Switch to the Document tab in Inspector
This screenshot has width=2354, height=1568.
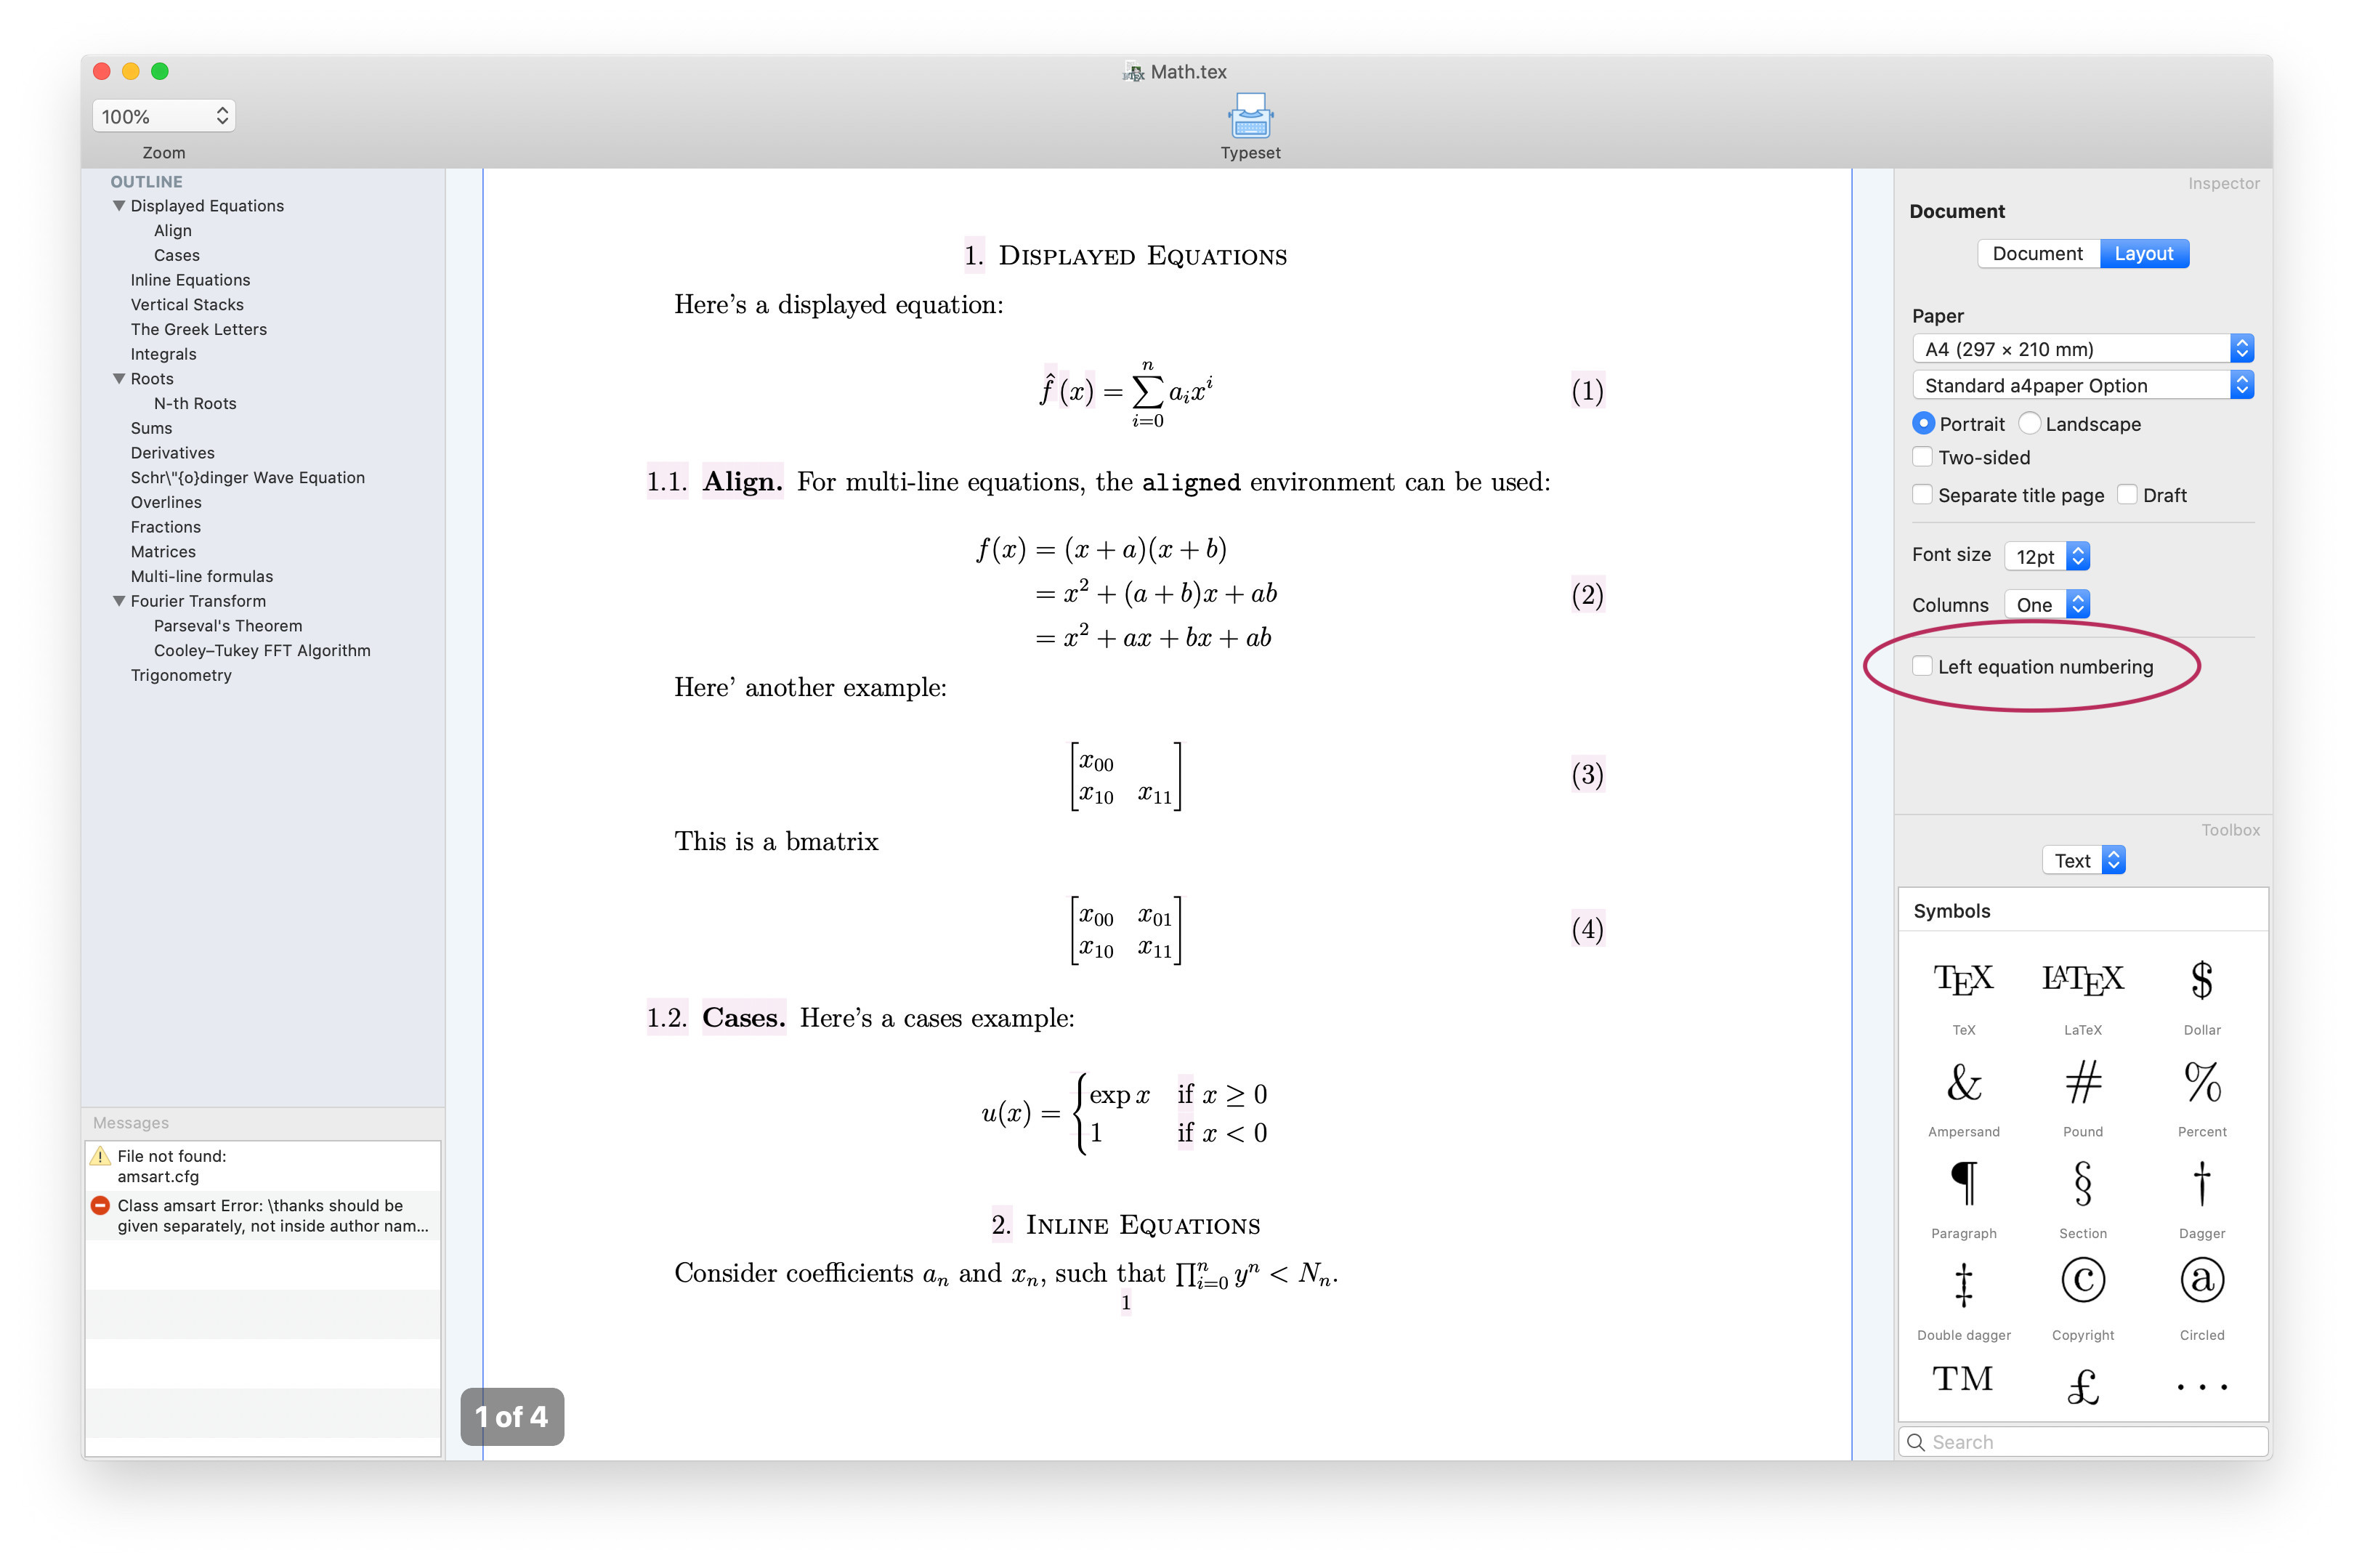coord(2037,254)
